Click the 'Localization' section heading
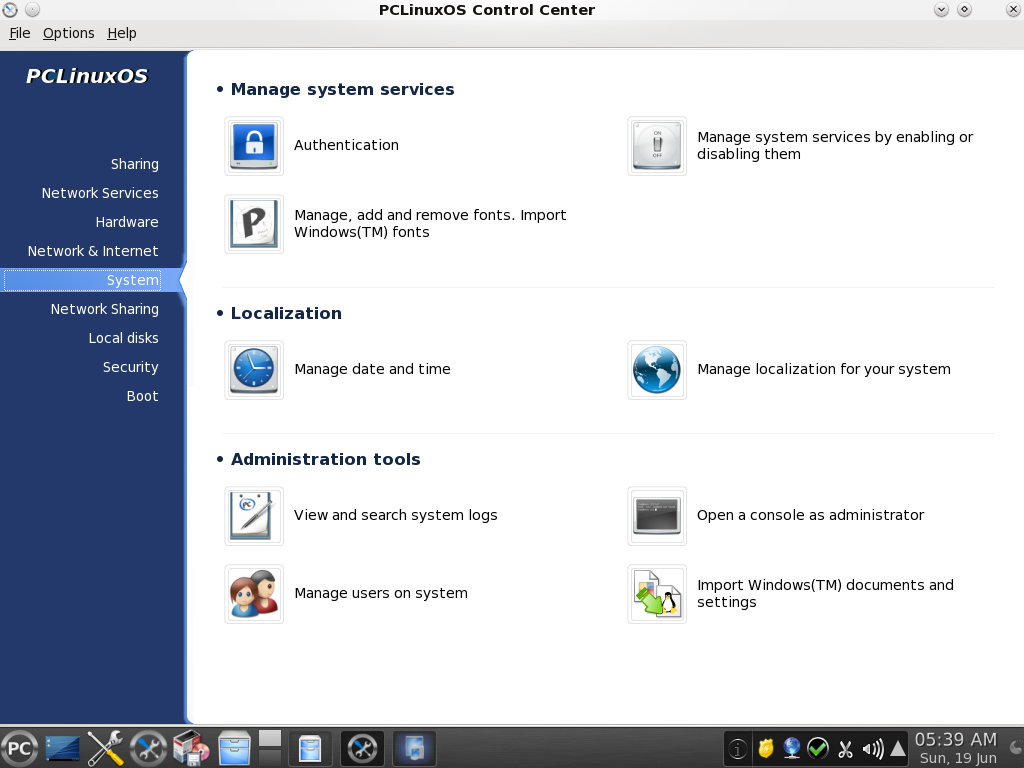This screenshot has height=768, width=1024. pos(286,313)
